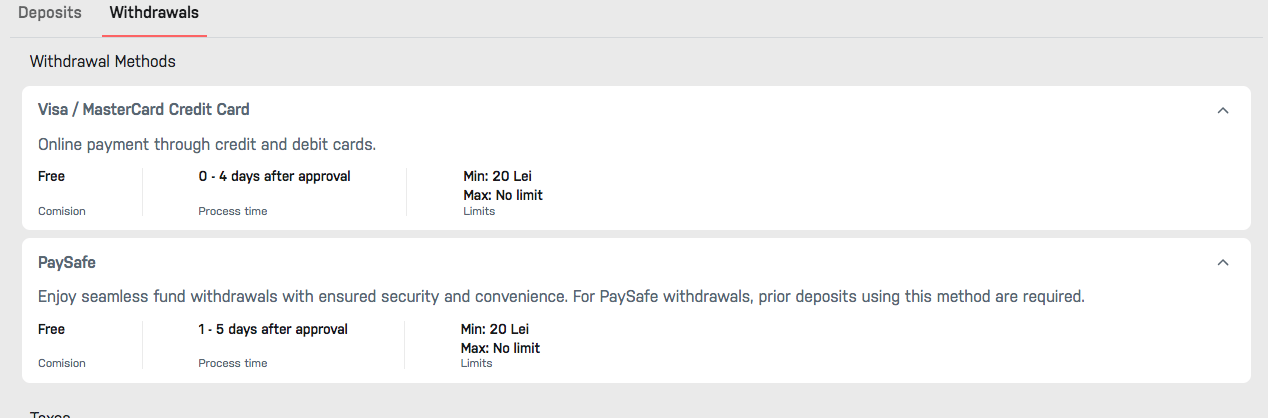
Task: Click the Process time label under PaySafe
Action: (233, 363)
